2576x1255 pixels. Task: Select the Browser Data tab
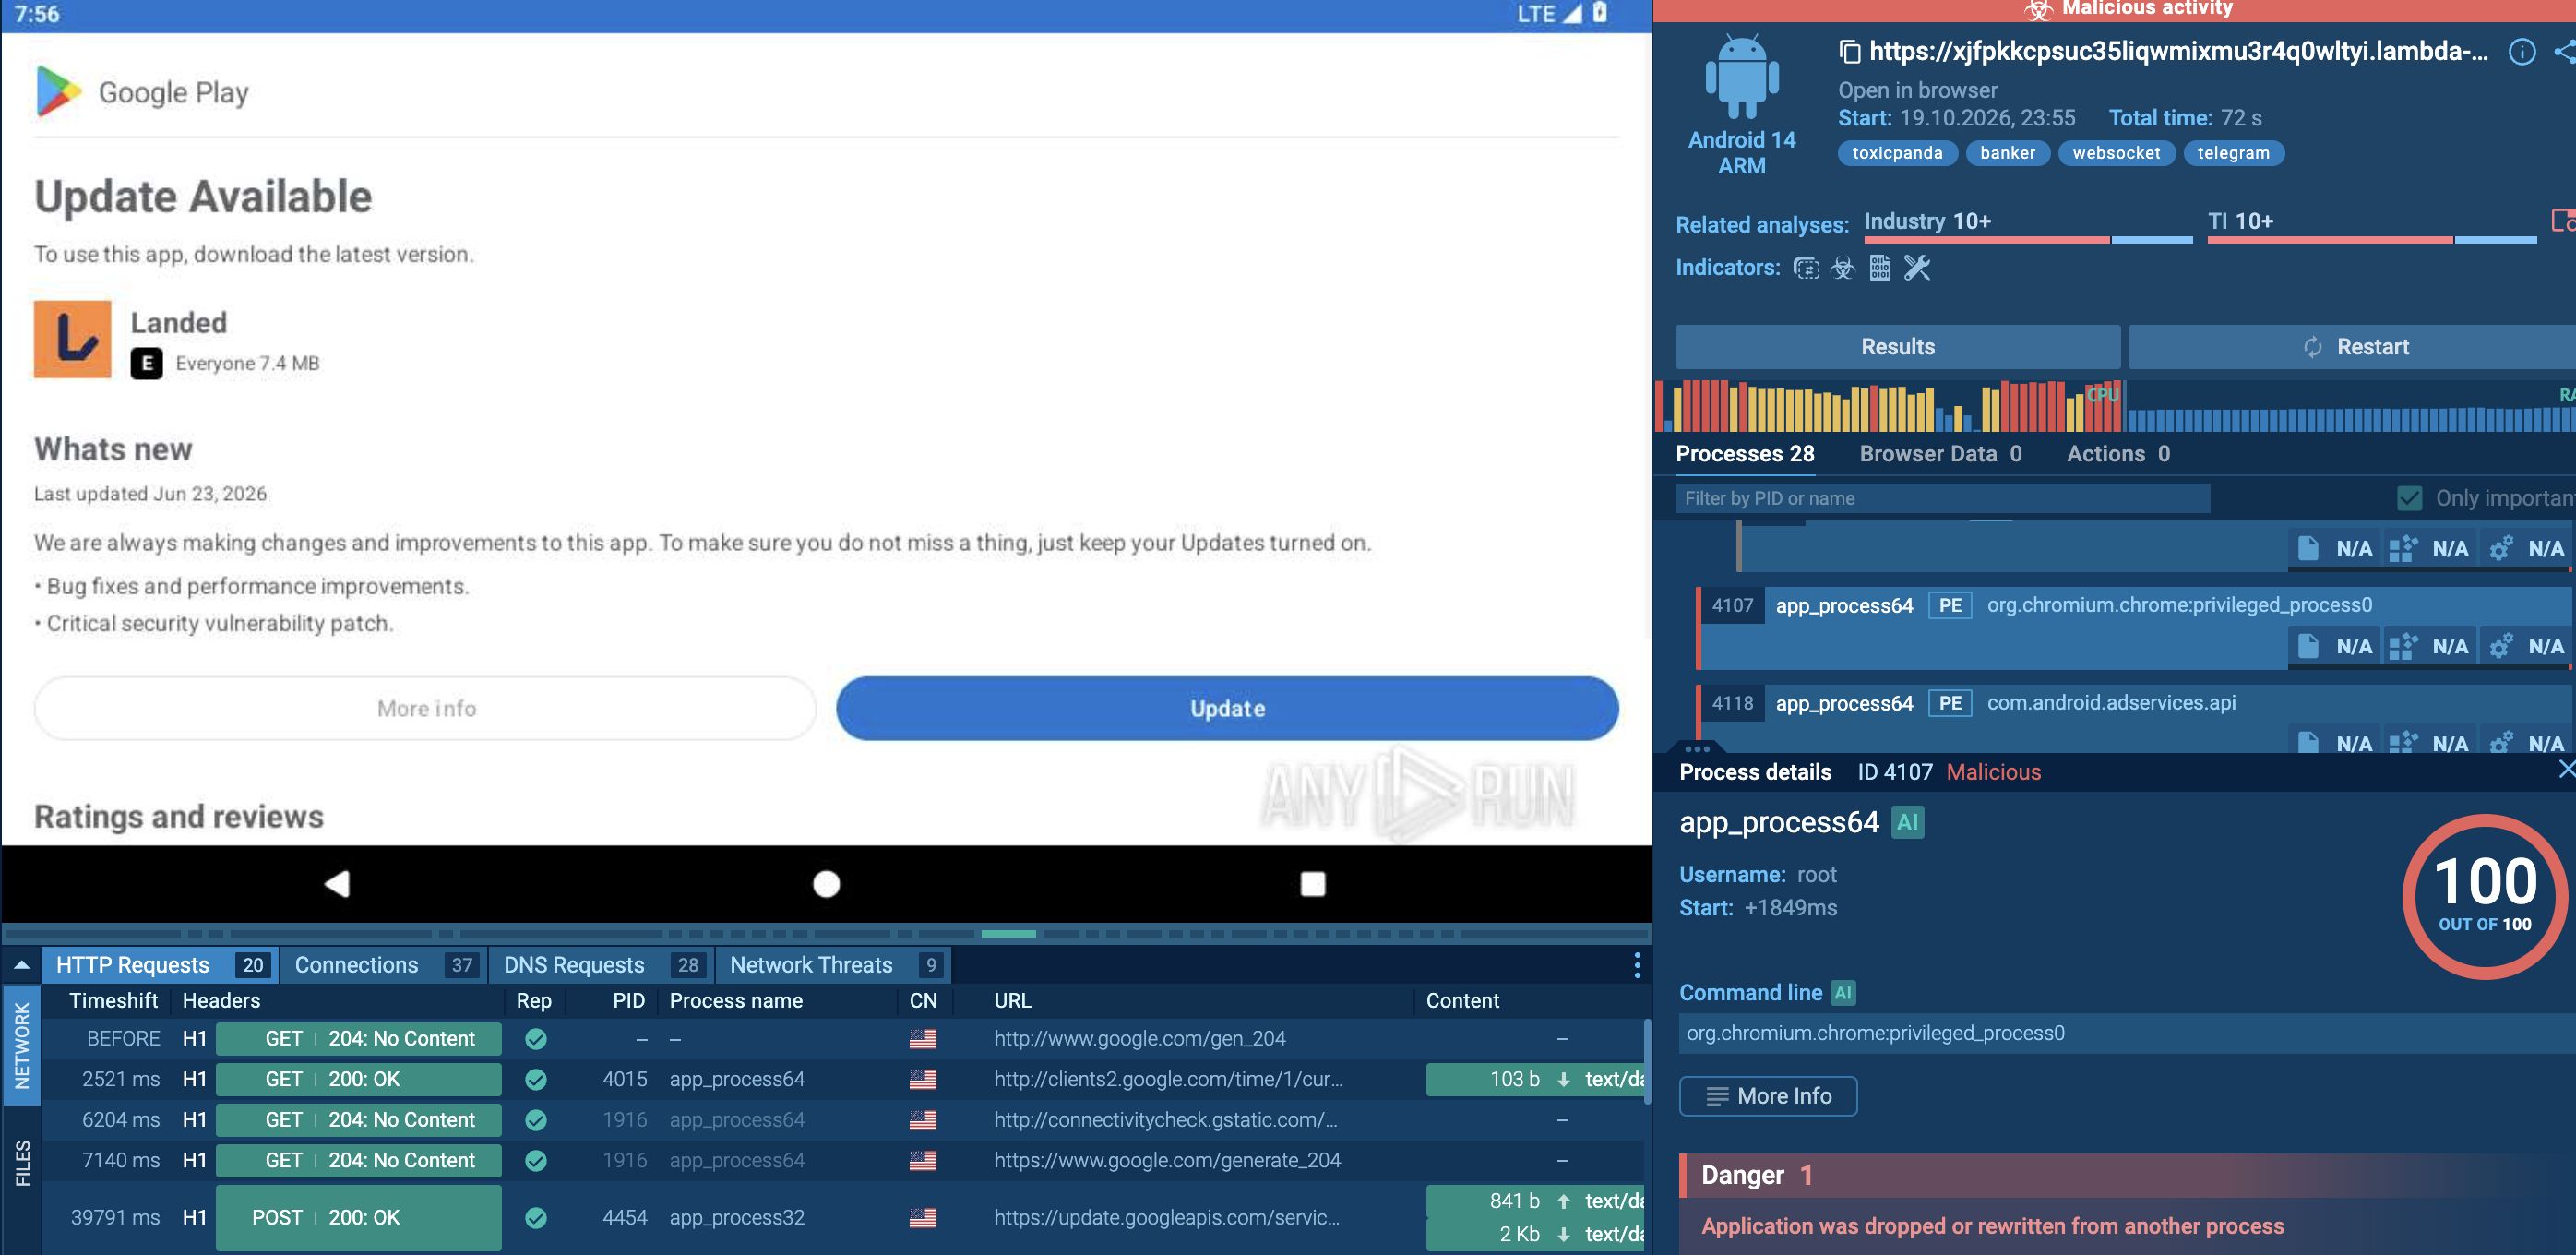click(1940, 453)
